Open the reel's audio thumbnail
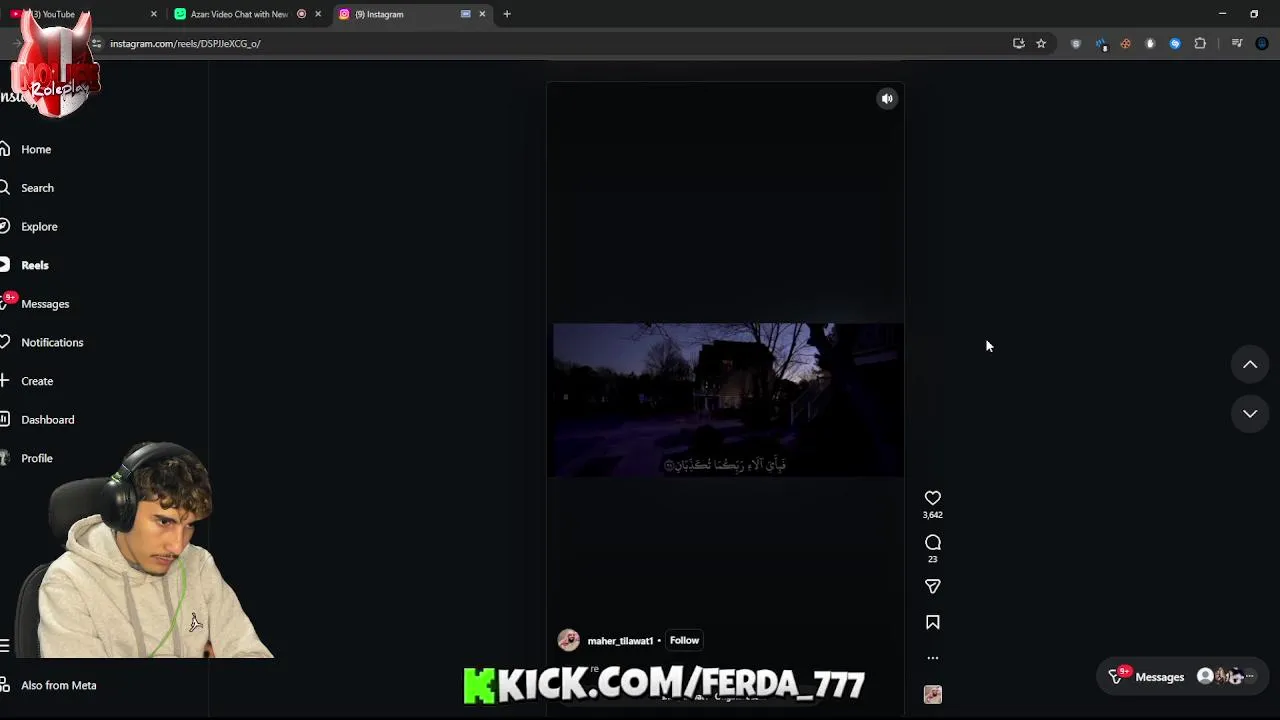The width and height of the screenshot is (1280, 720). [932, 694]
